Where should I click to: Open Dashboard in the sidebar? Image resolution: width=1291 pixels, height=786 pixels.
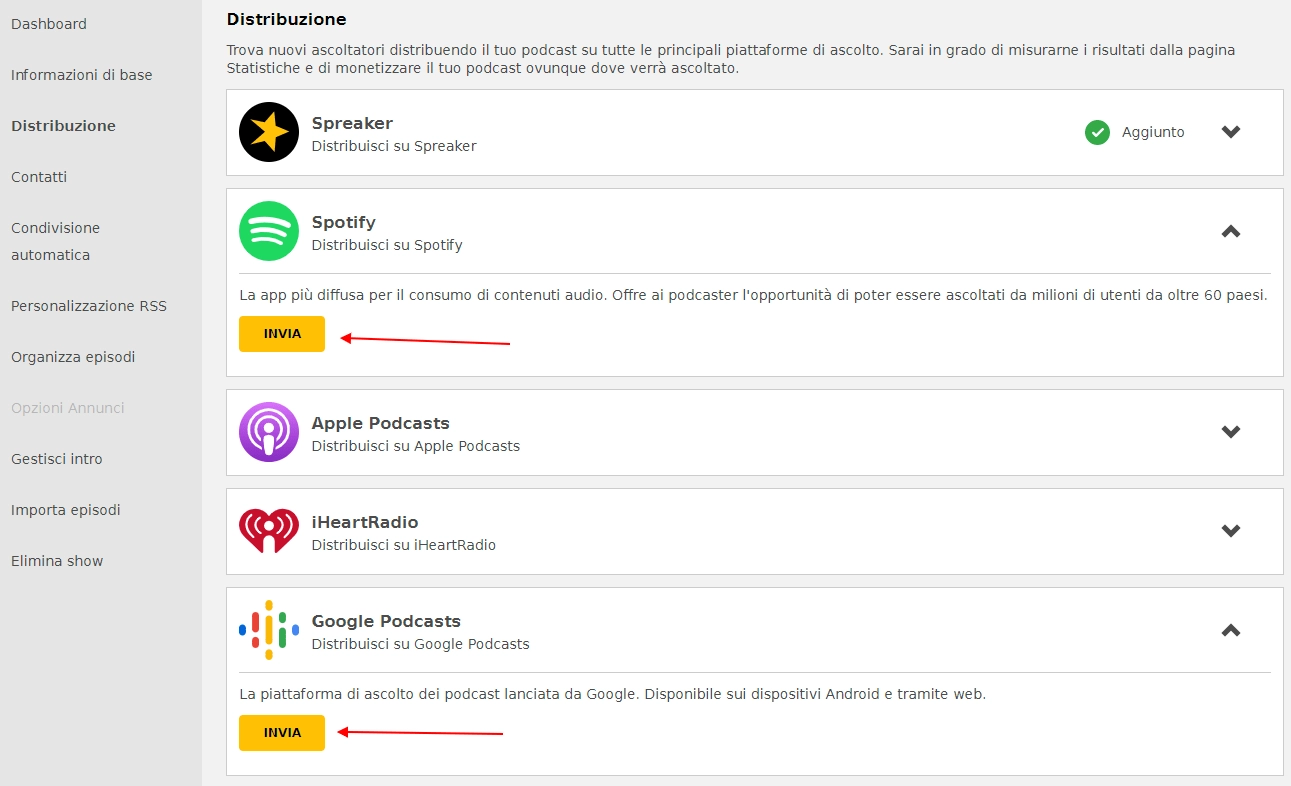pyautogui.click(x=49, y=24)
